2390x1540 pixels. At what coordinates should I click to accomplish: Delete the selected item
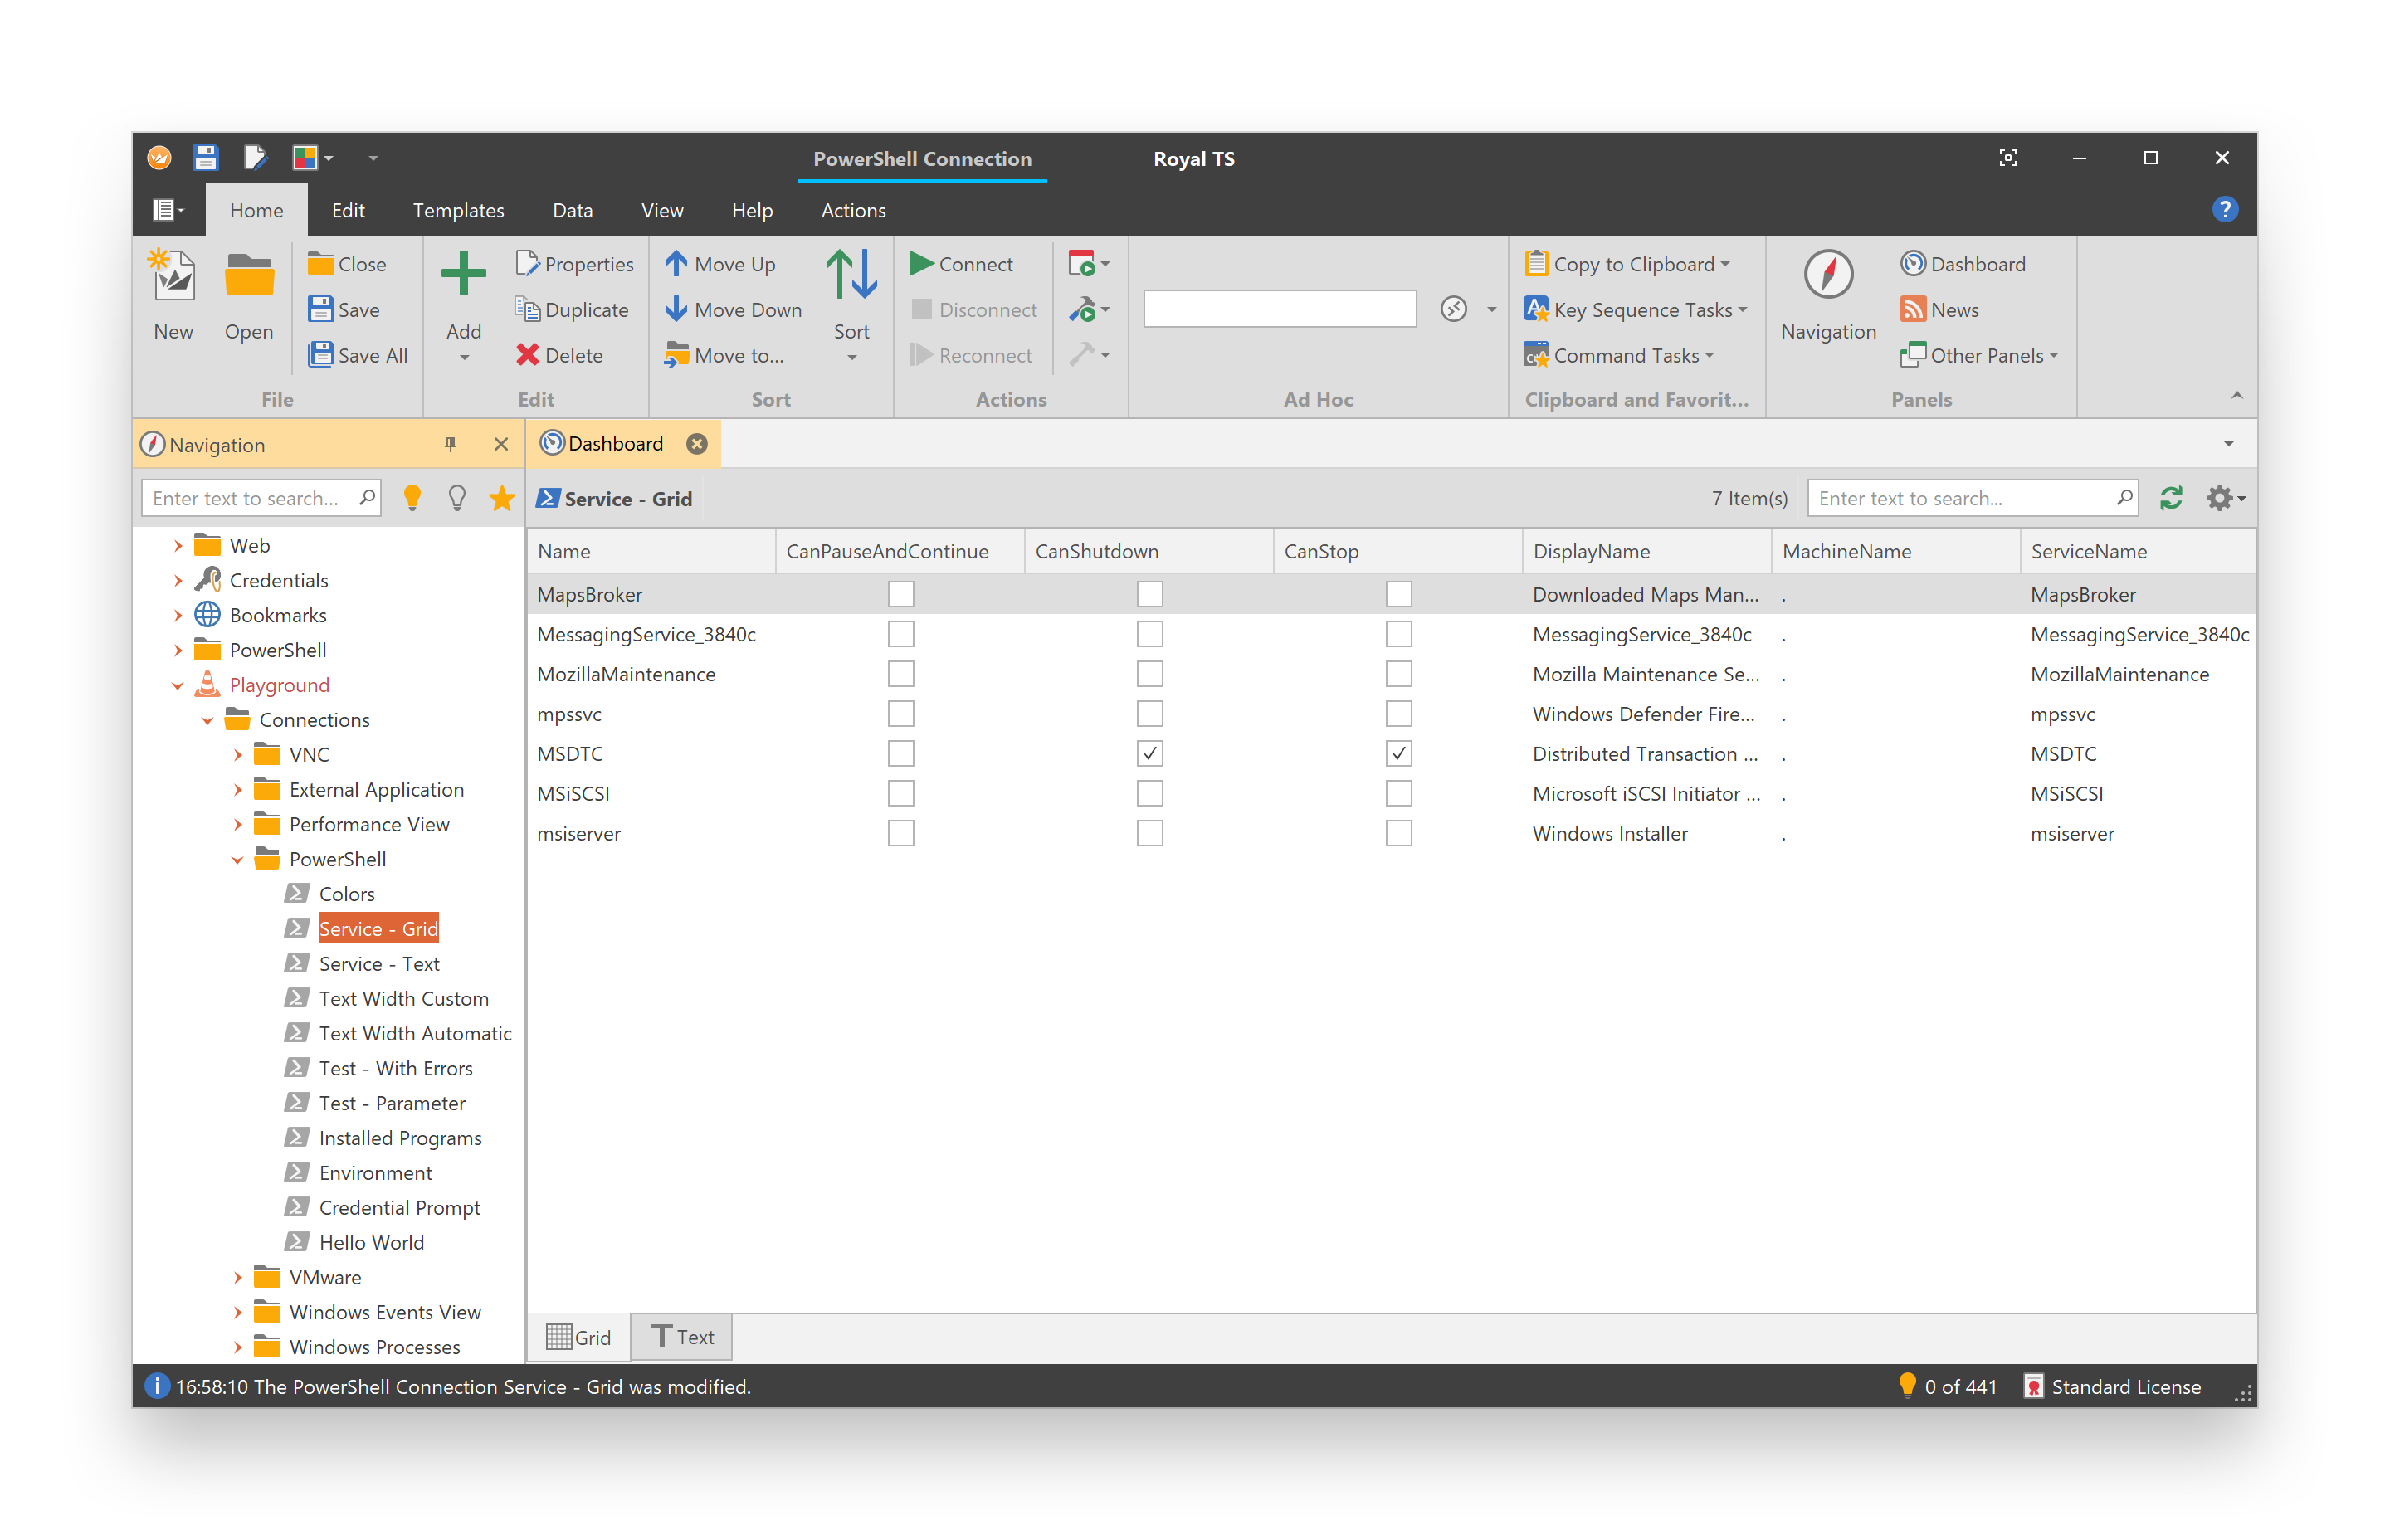pyautogui.click(x=559, y=355)
